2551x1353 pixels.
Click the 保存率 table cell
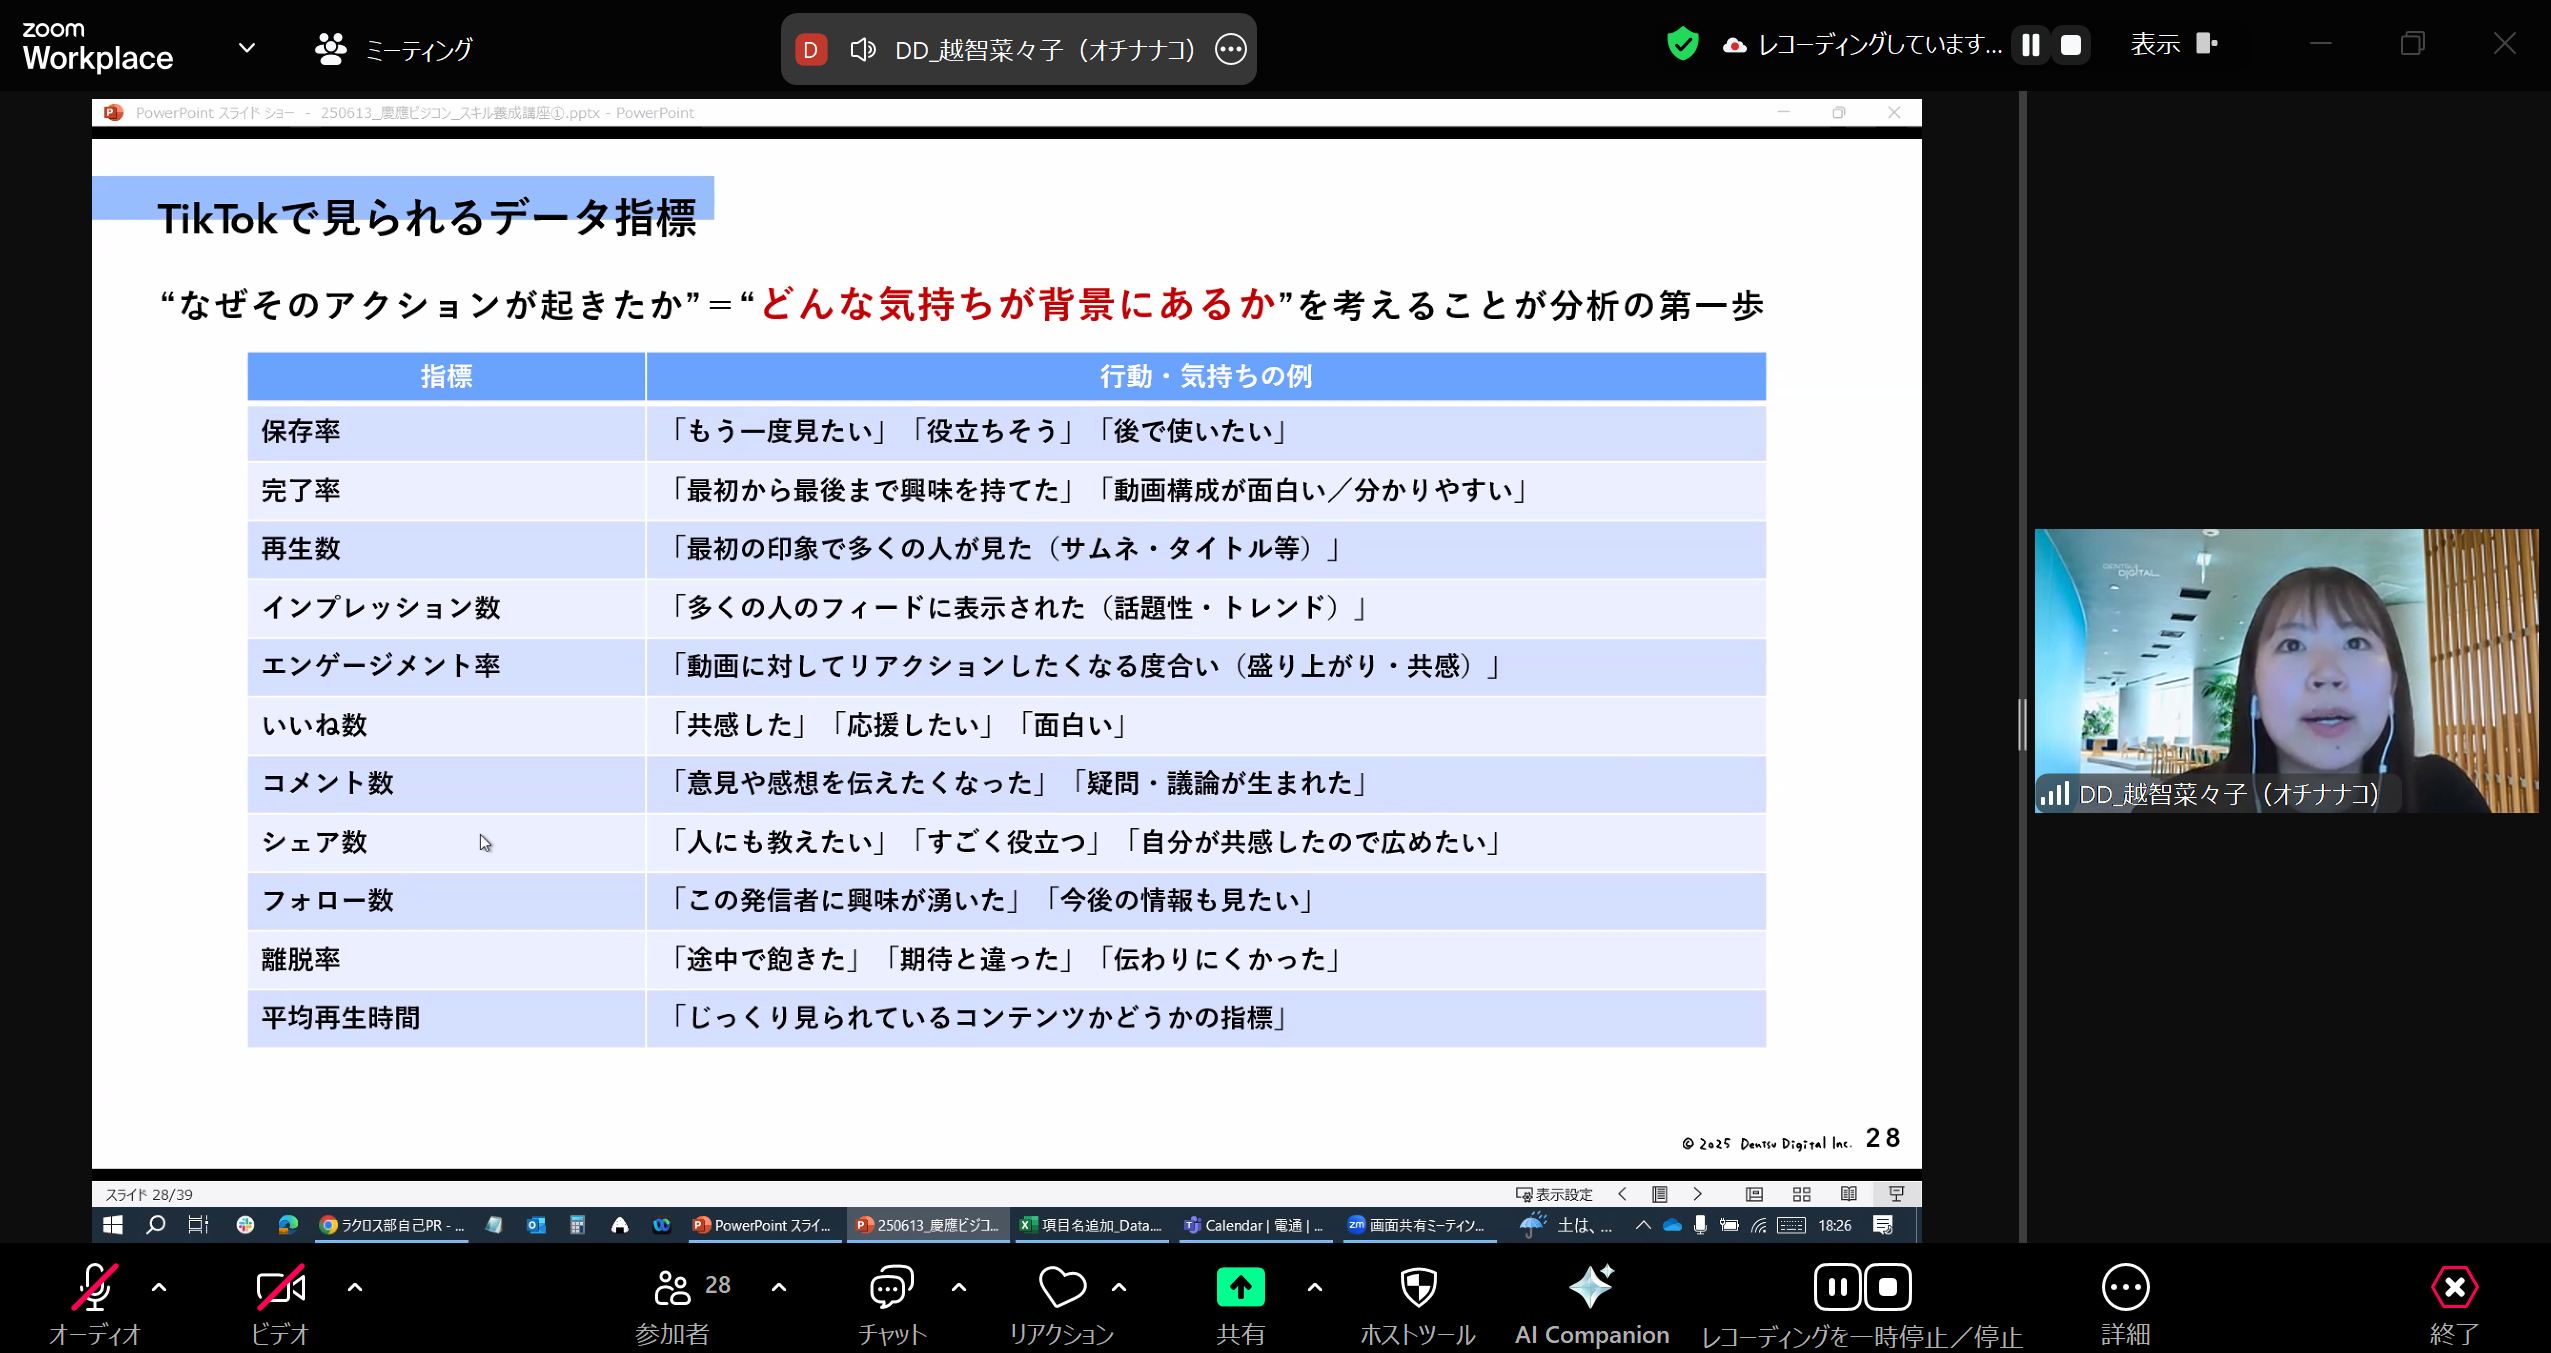(x=446, y=431)
